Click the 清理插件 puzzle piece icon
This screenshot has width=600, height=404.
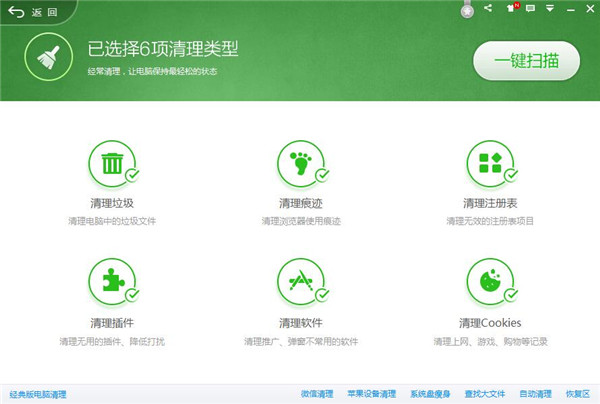pos(110,280)
